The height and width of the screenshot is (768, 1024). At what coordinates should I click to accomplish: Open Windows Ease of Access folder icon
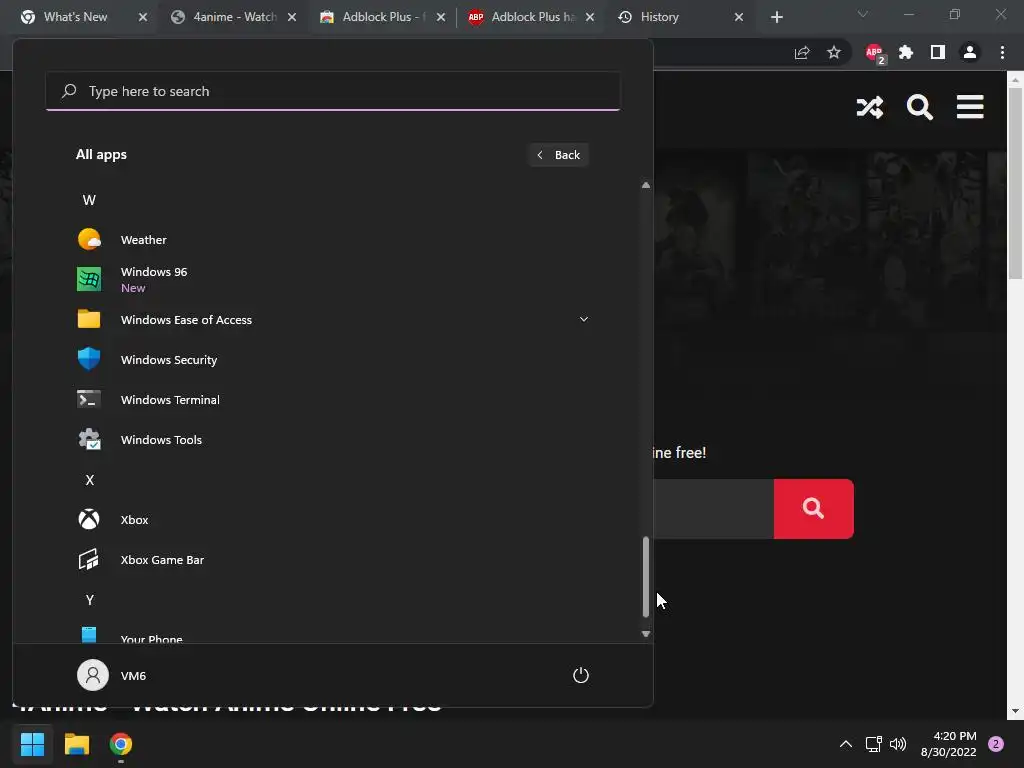pos(89,319)
